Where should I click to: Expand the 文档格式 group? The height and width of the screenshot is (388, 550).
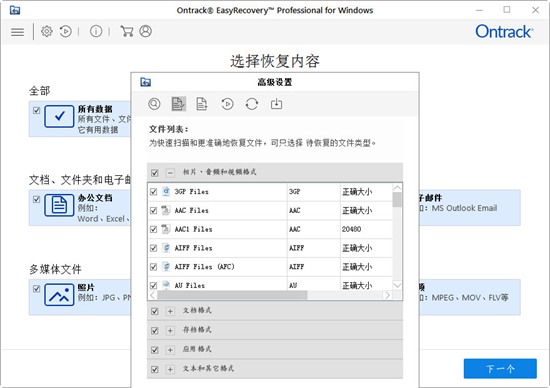coord(170,311)
